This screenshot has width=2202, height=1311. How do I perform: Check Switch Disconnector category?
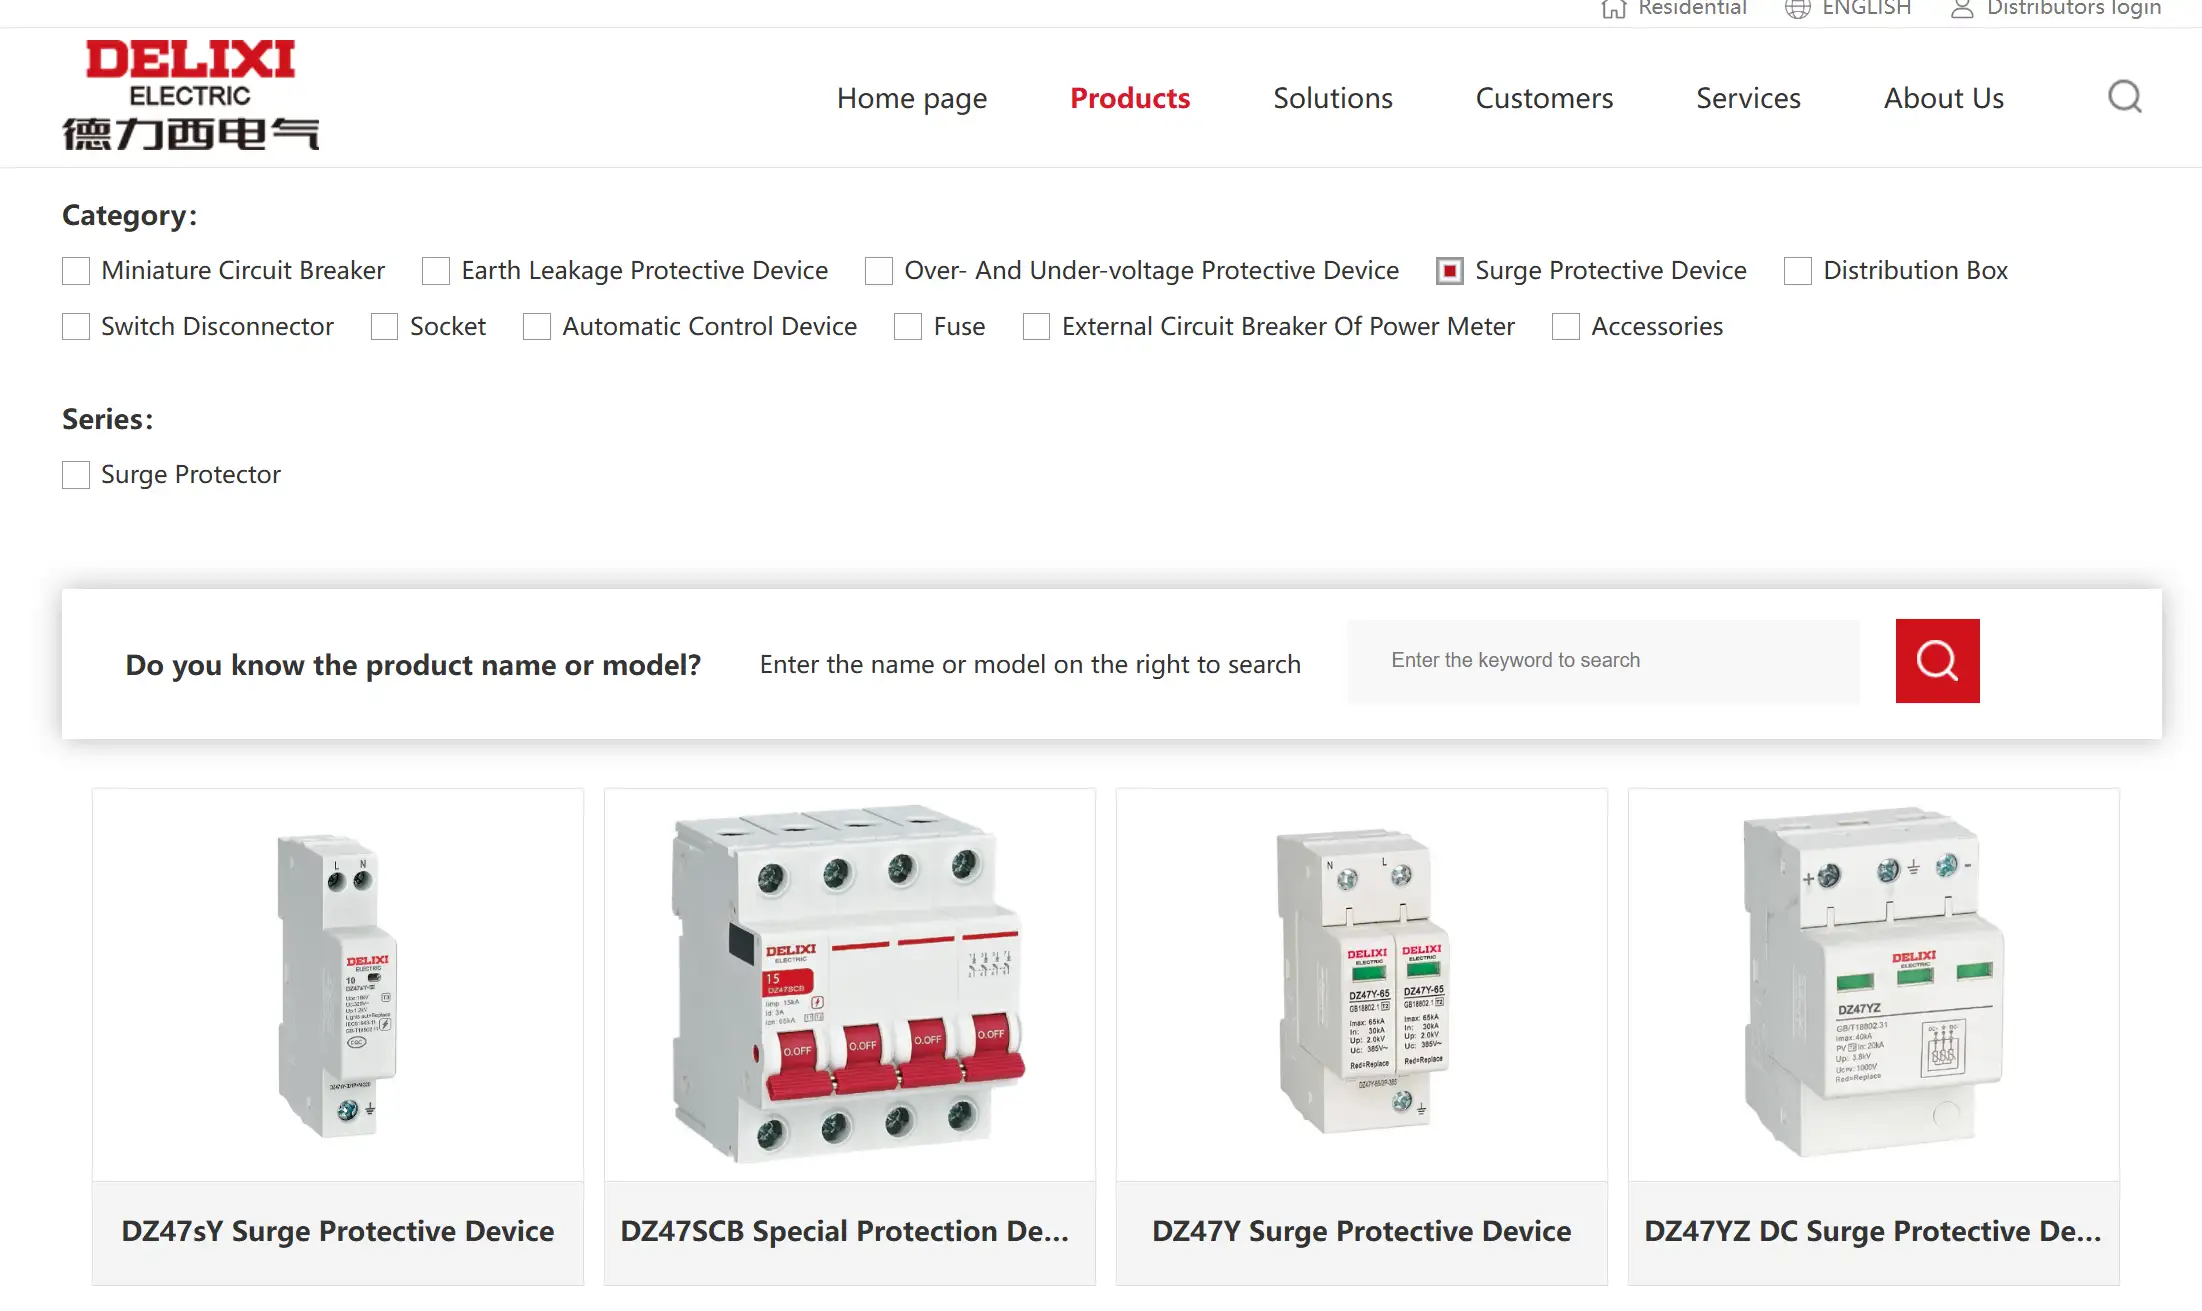(x=76, y=327)
